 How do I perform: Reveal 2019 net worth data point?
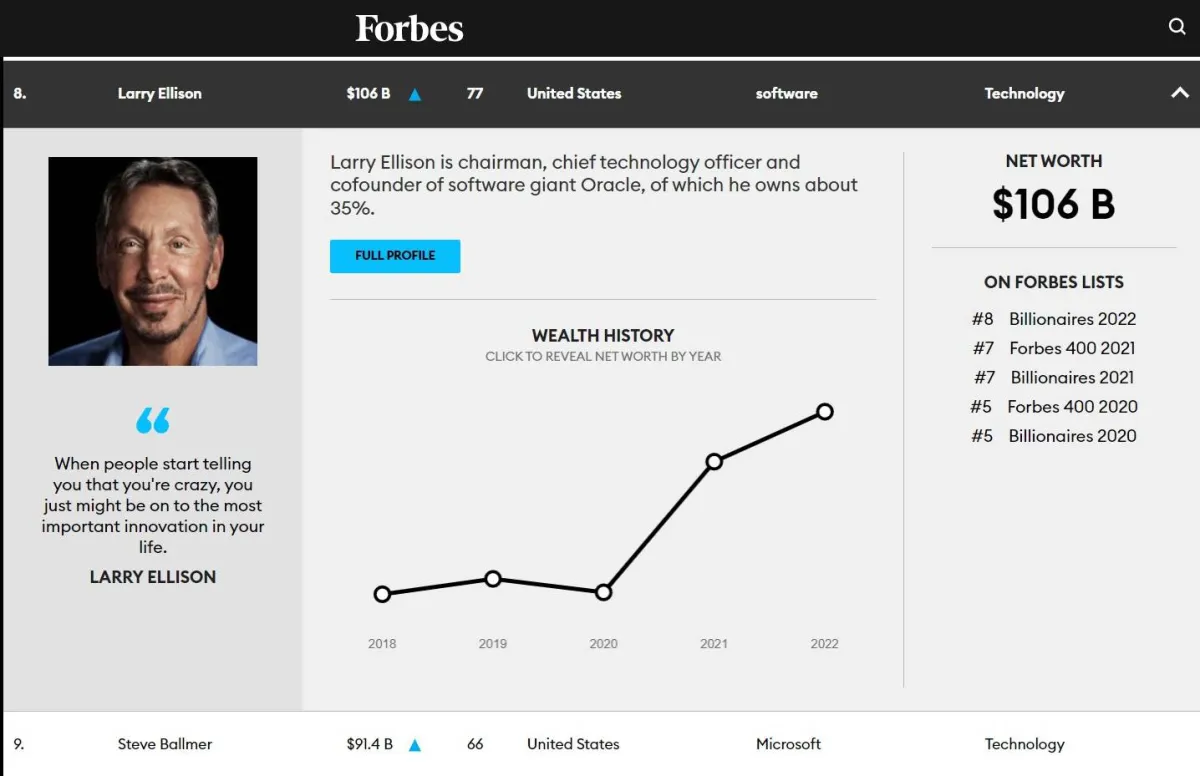493,579
